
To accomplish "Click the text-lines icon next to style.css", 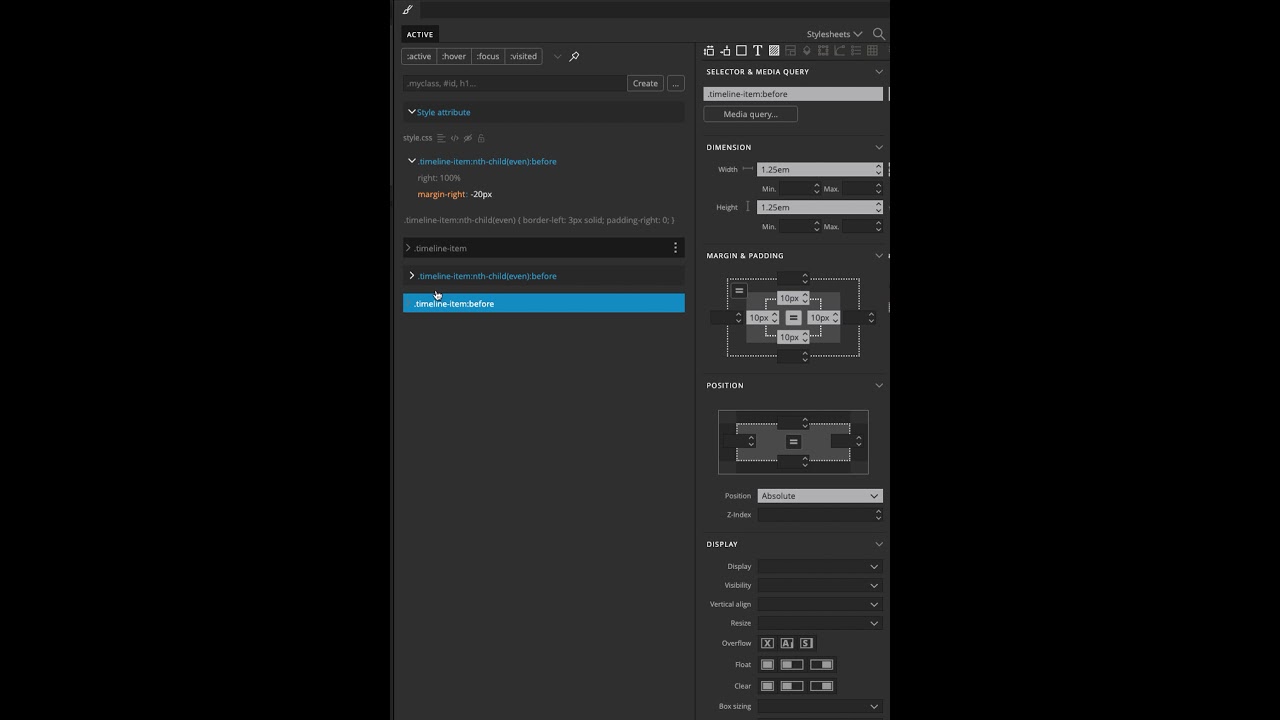I will pos(441,138).
